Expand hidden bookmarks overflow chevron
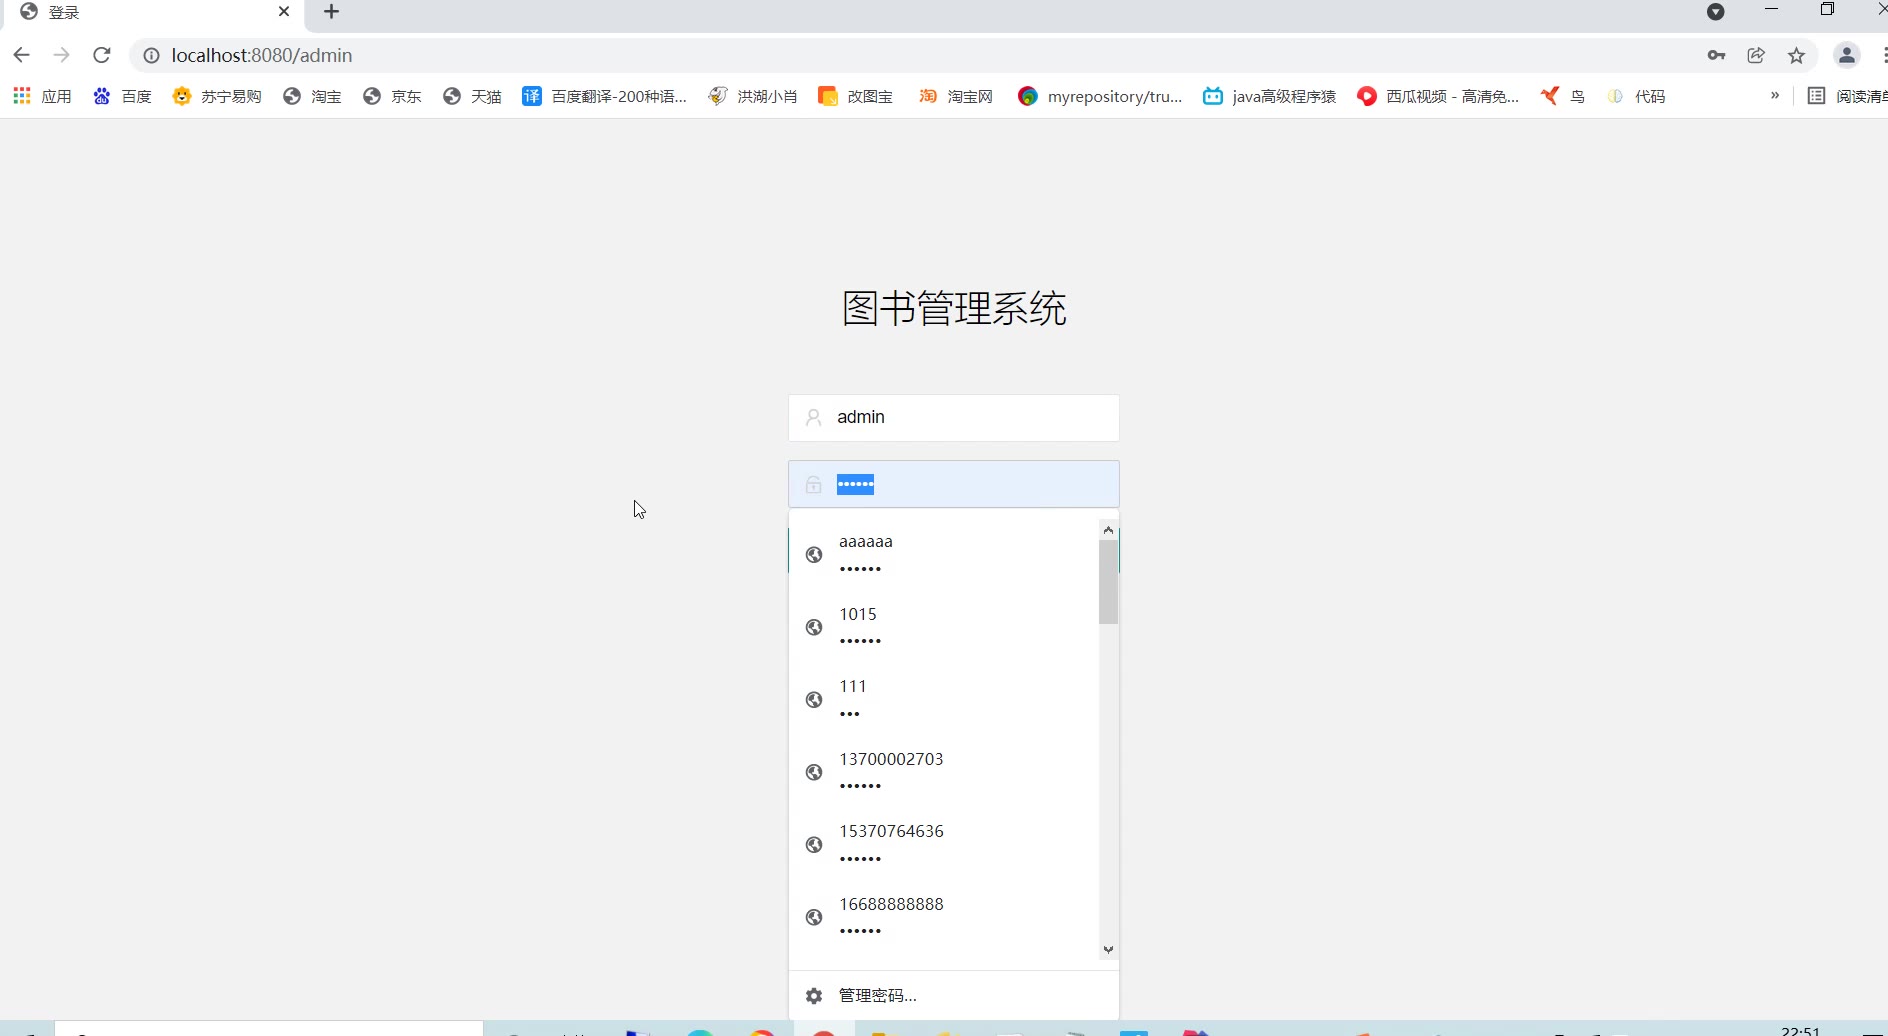 pos(1775,95)
